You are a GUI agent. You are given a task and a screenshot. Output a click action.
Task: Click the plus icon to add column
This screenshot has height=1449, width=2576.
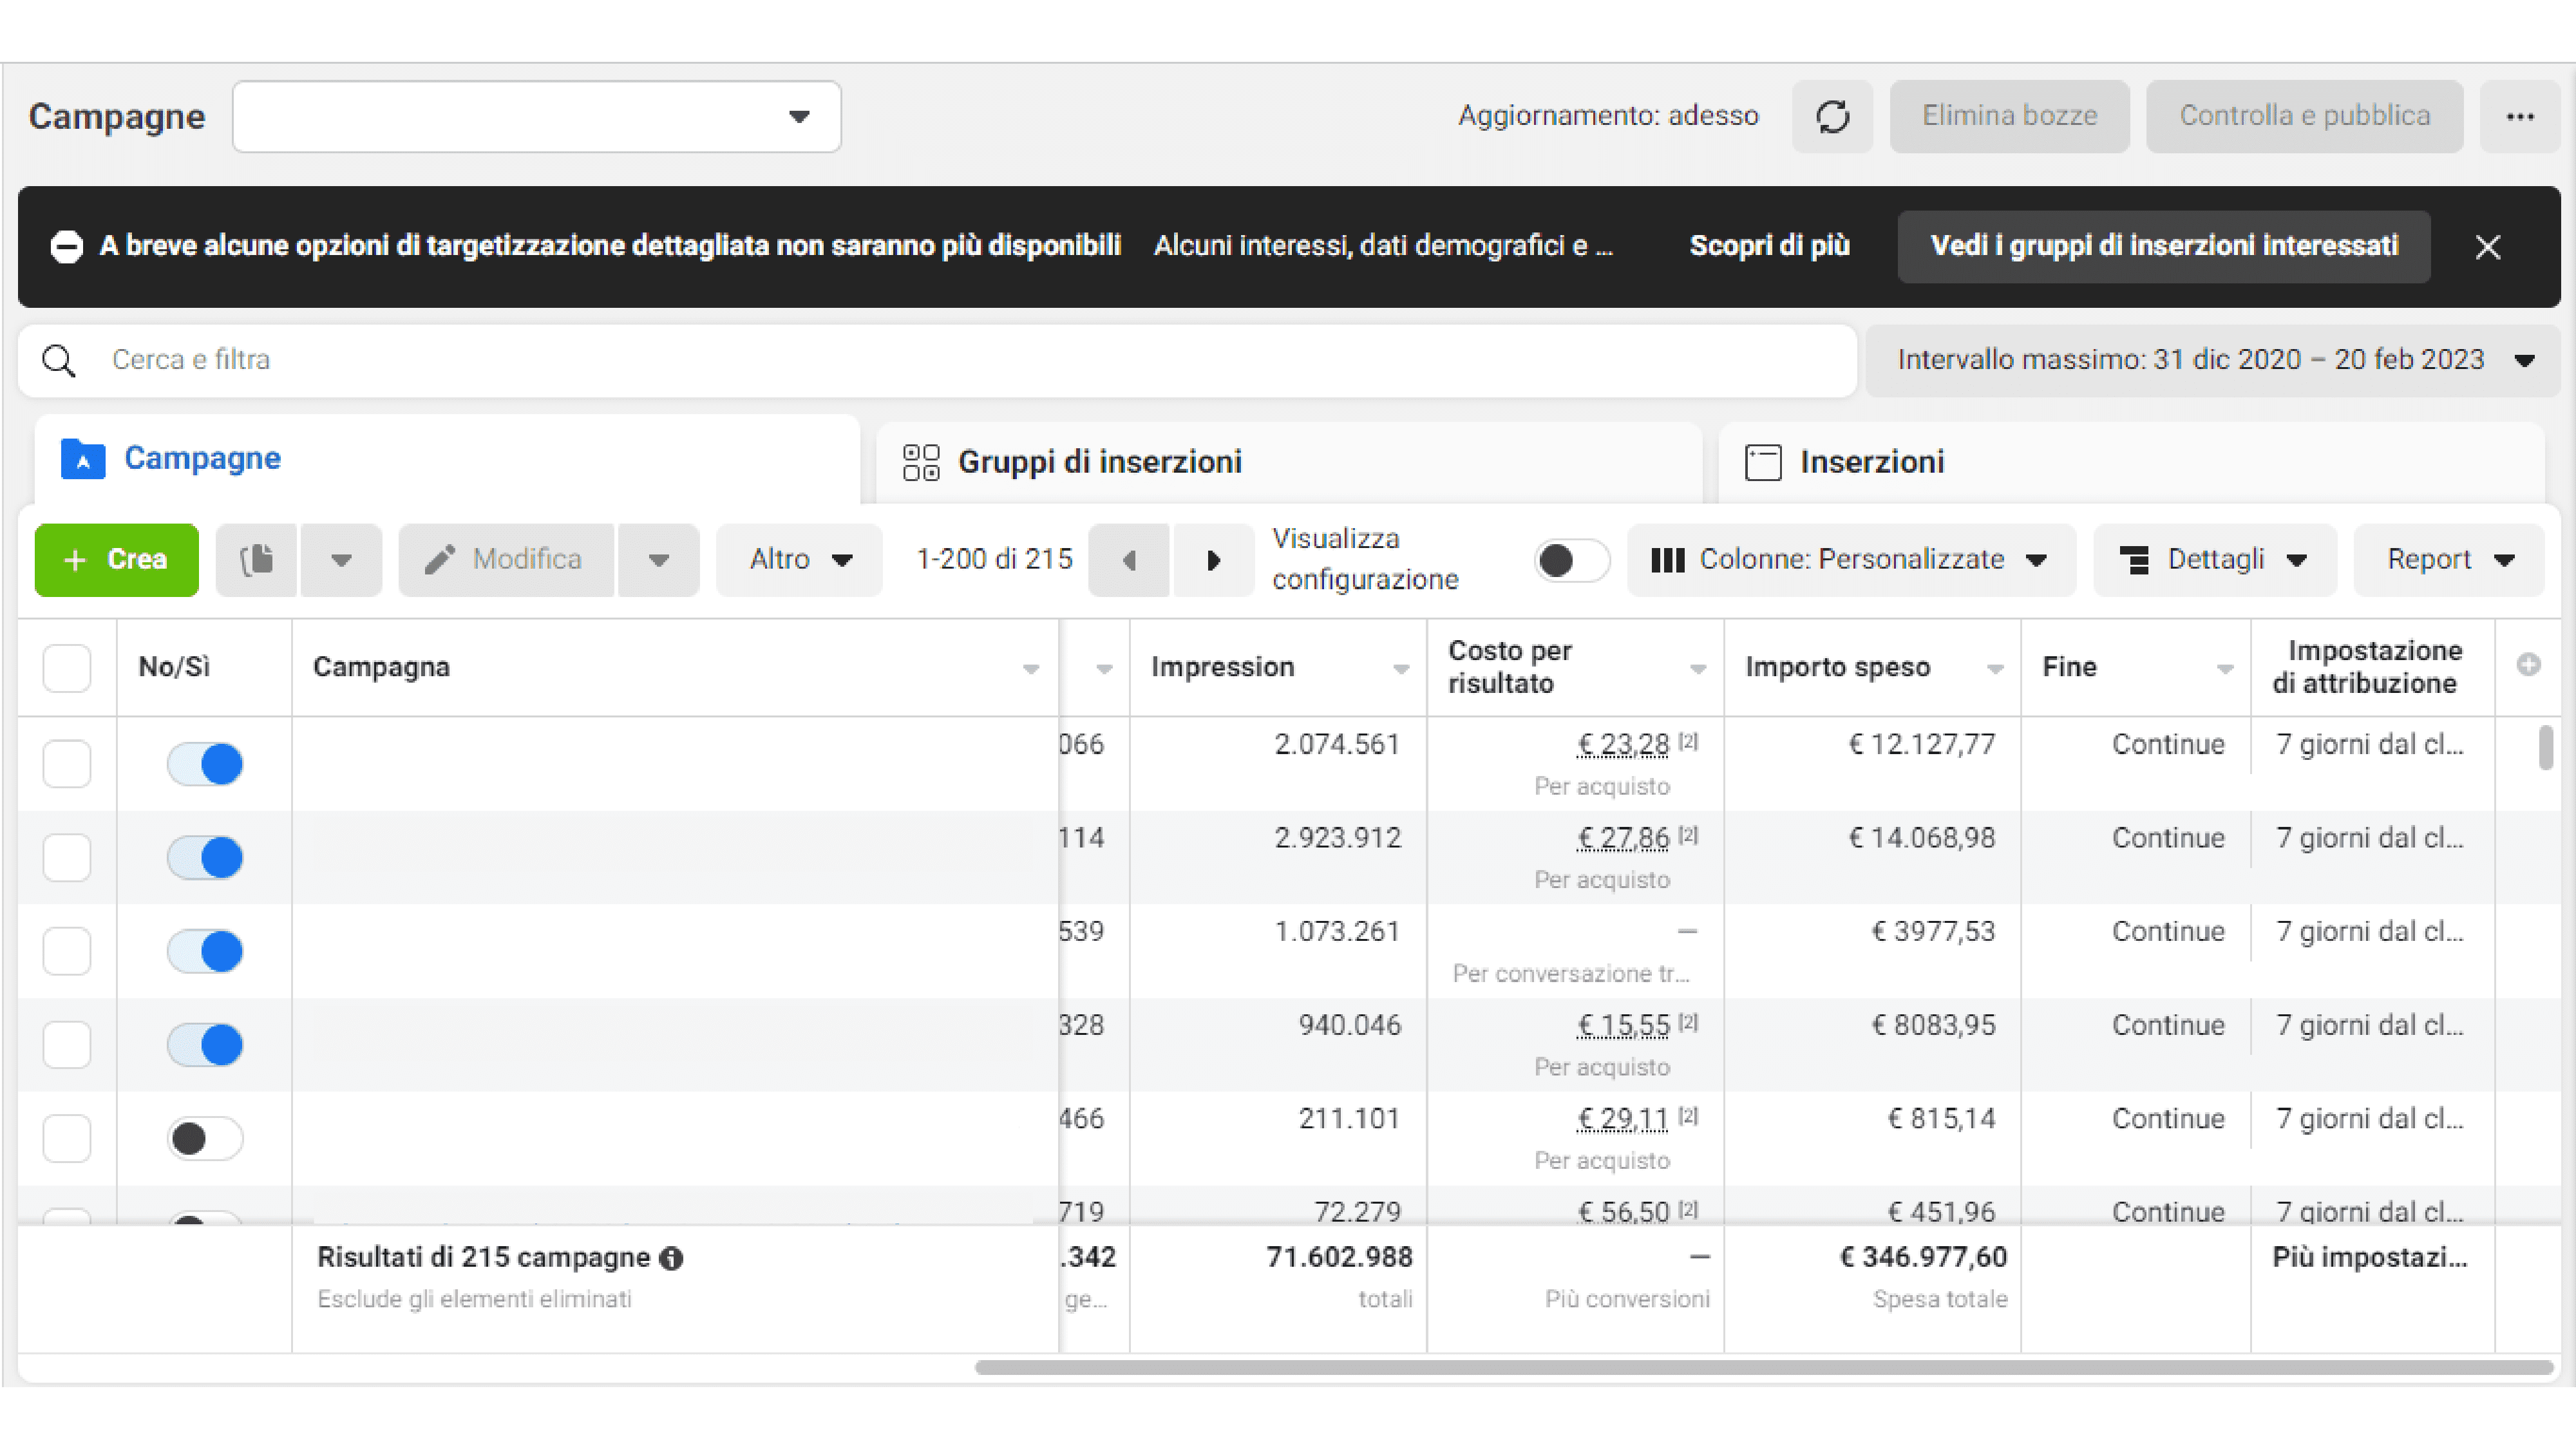click(2528, 665)
